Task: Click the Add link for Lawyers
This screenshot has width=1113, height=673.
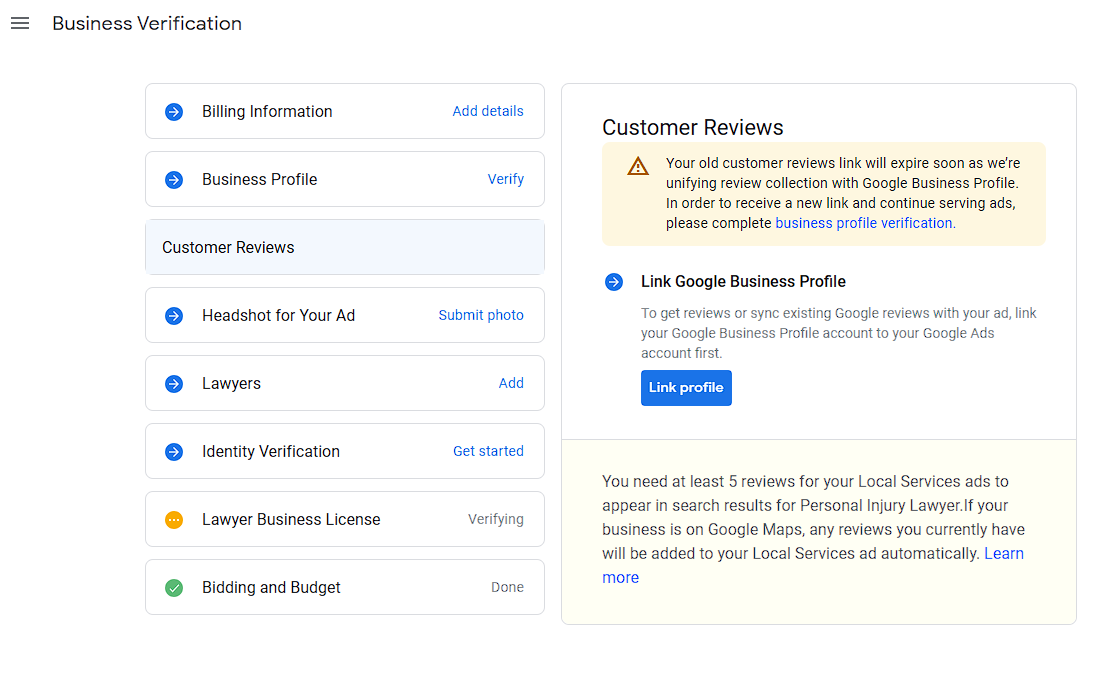Action: click(x=511, y=383)
